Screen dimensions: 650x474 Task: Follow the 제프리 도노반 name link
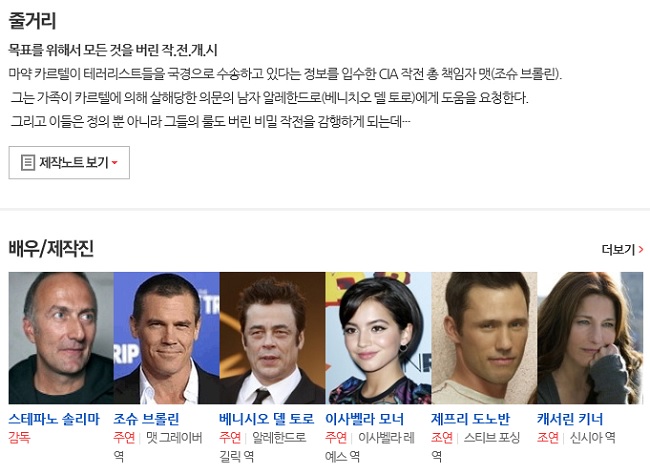(471, 419)
